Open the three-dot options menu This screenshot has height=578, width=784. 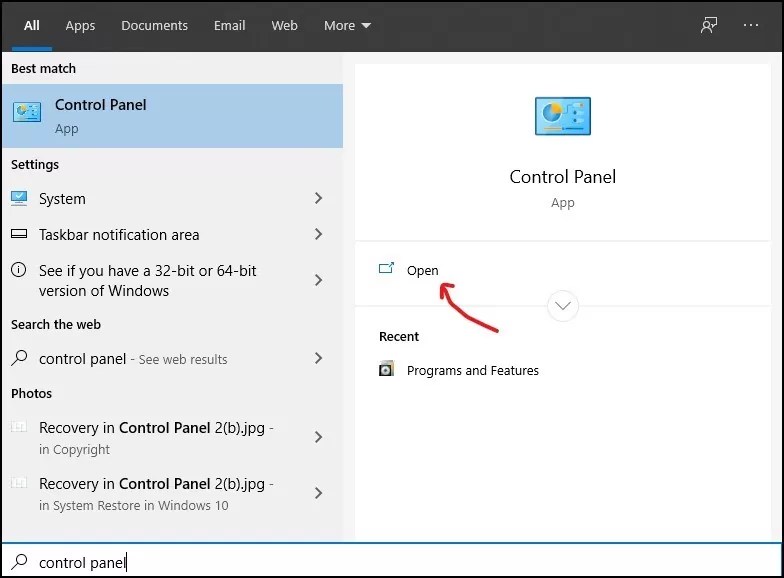point(750,25)
